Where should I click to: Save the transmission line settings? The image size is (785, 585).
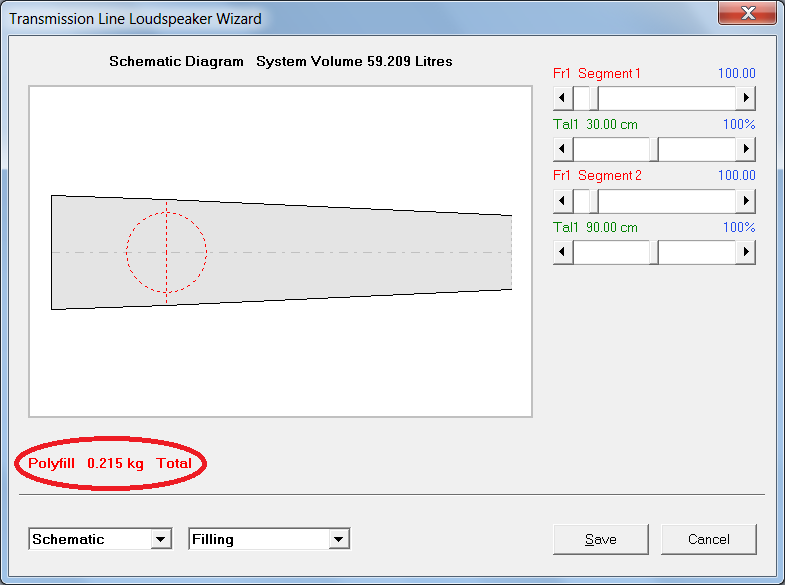[600, 539]
